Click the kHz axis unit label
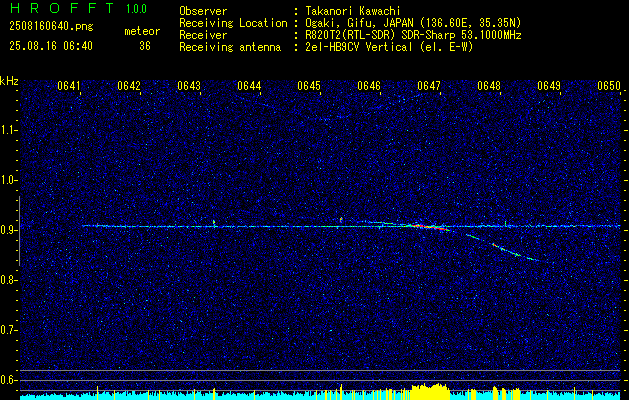Screen dimensions: 629x400 (x=9, y=81)
